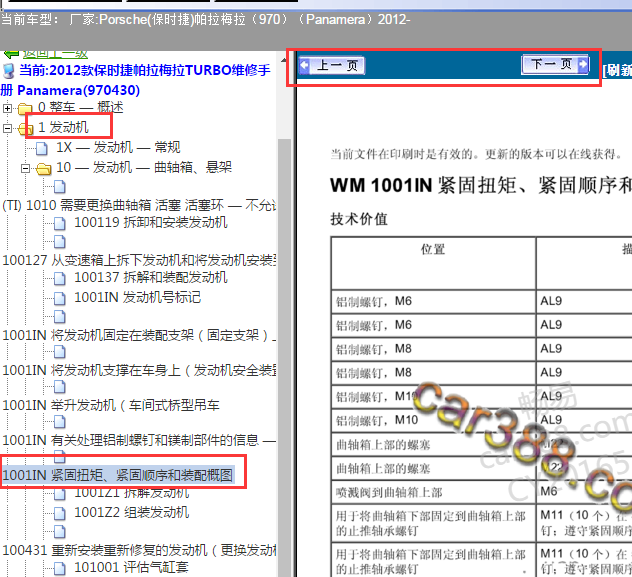Click page icon beside 1001Z2 组装发动机
Image resolution: width=632 pixels, height=577 pixels.
click(60, 514)
